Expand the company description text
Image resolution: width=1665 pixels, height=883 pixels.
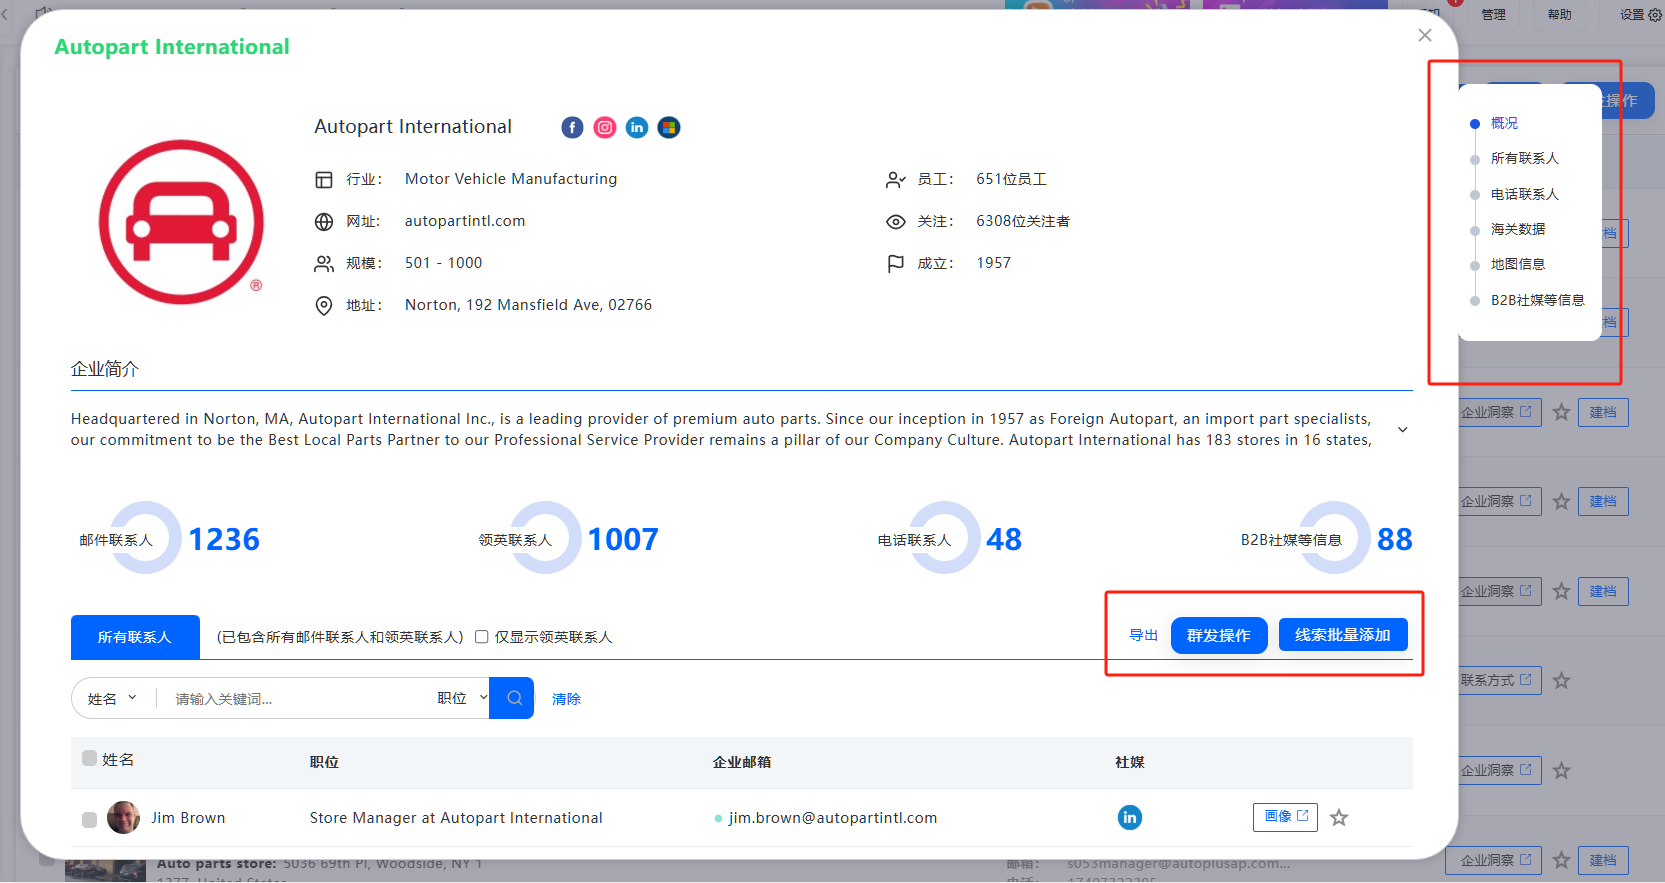[1402, 430]
